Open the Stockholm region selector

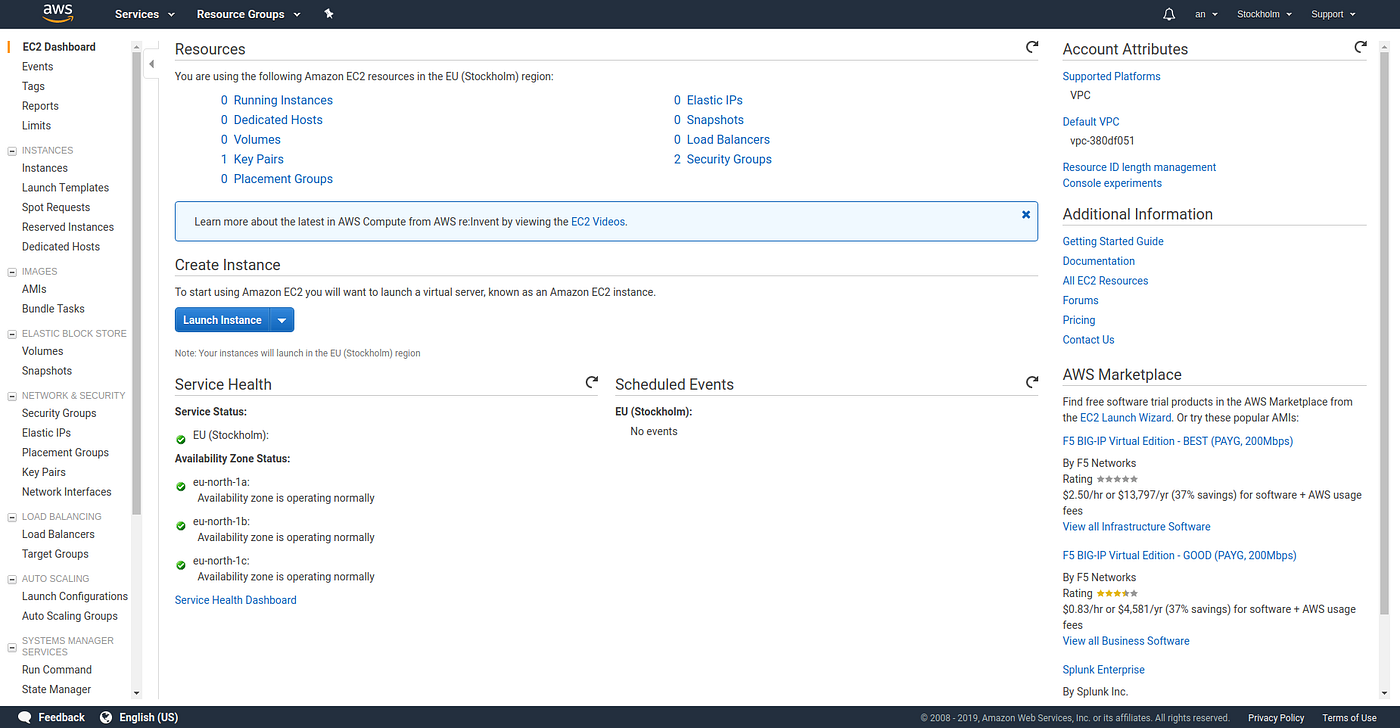coord(1264,14)
